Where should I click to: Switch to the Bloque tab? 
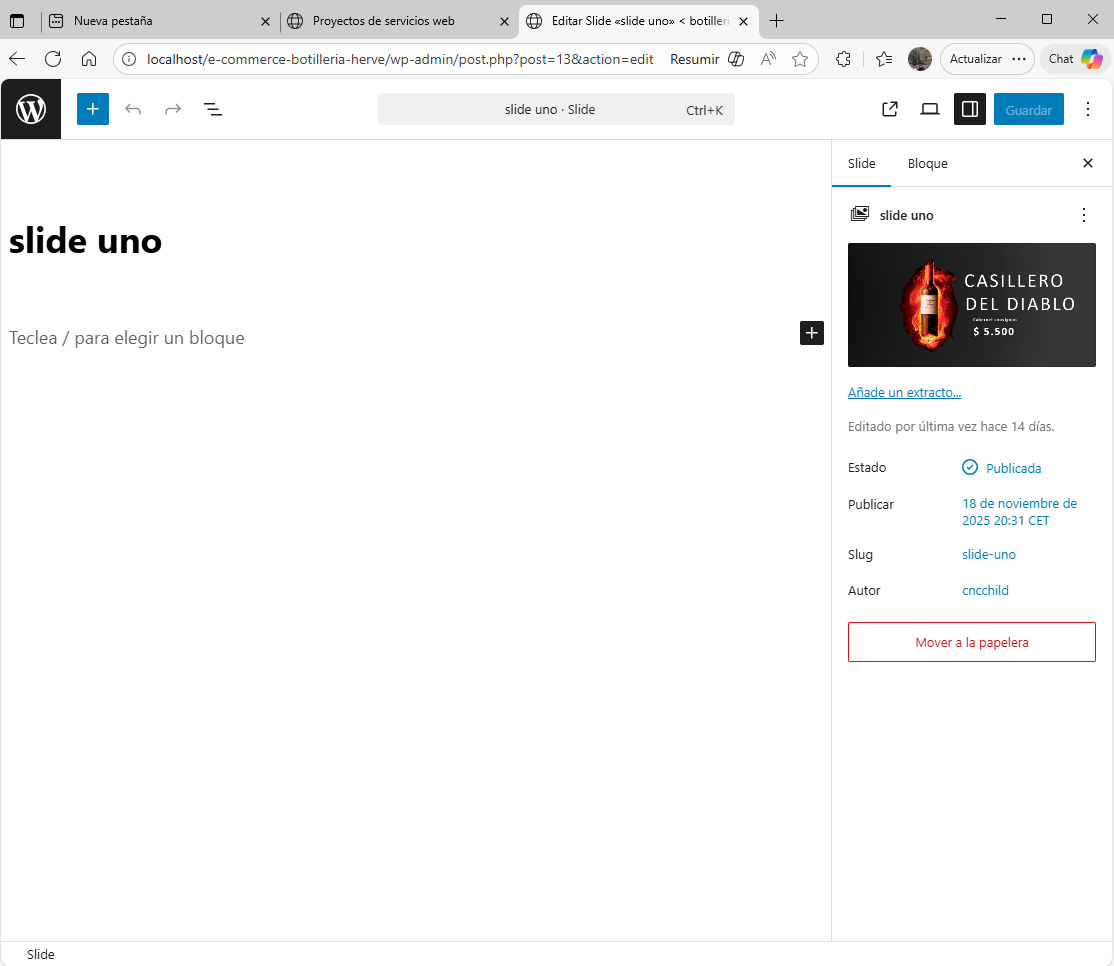[927, 163]
